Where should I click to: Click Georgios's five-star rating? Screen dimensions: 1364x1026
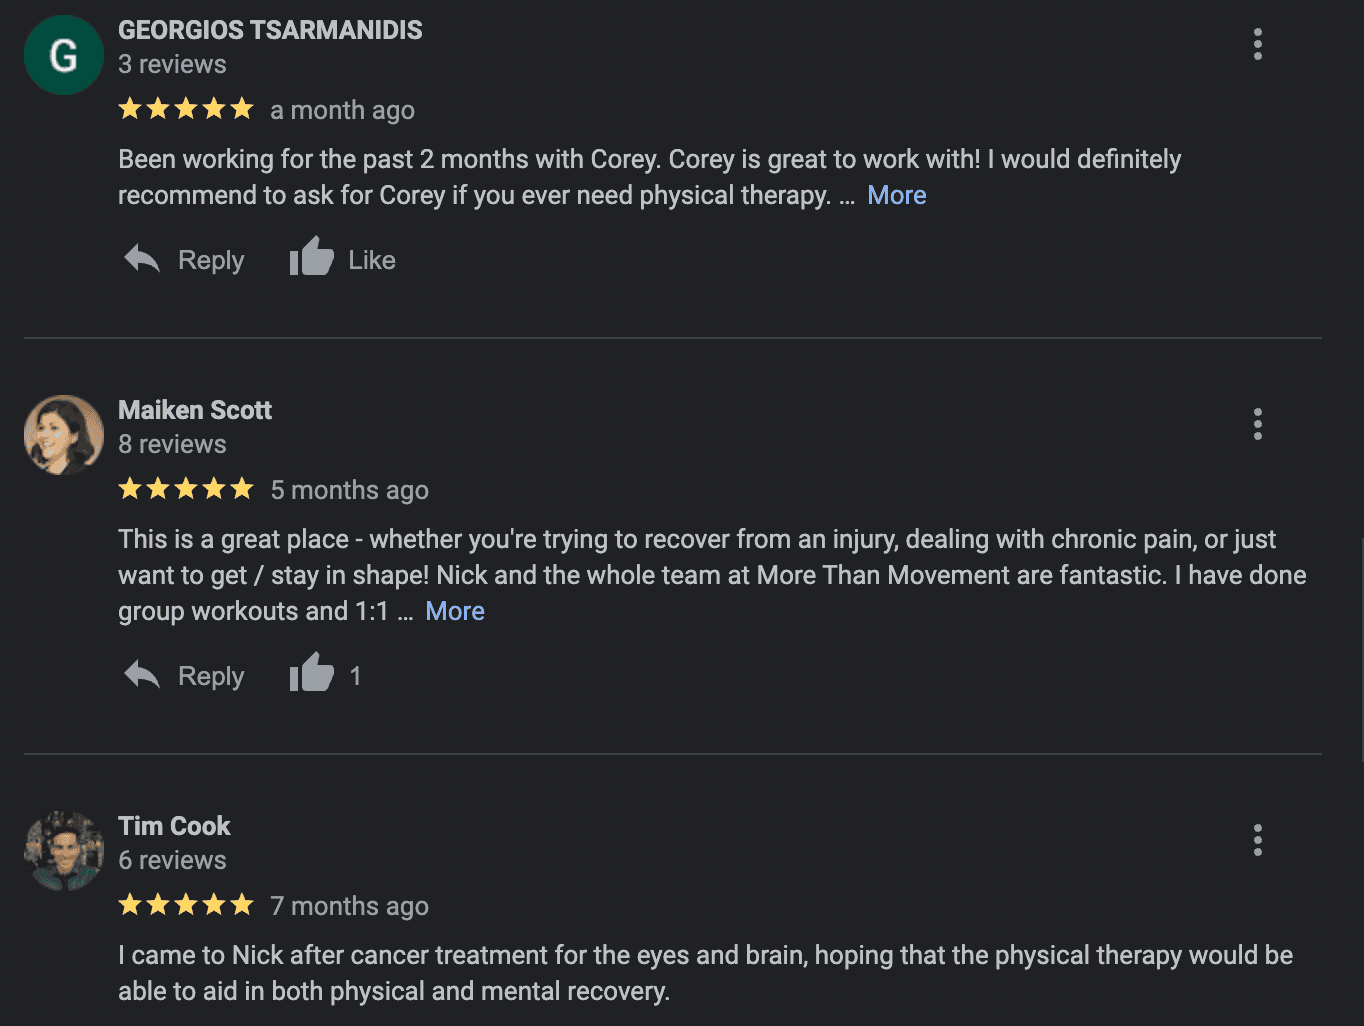click(x=186, y=109)
